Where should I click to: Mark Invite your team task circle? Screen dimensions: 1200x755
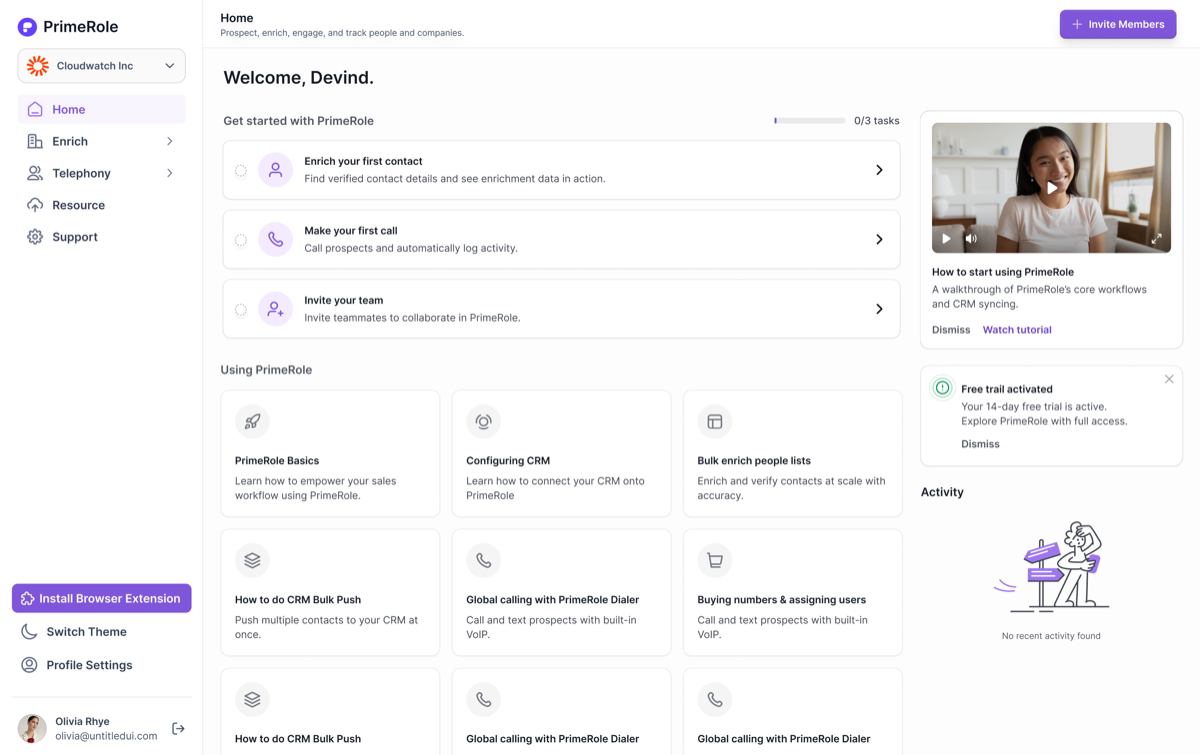click(x=241, y=310)
